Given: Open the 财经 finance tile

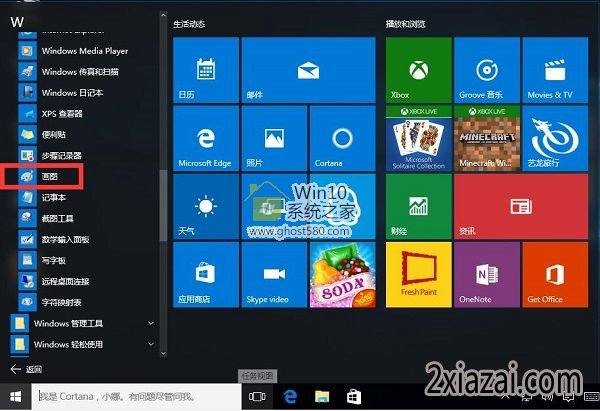Looking at the screenshot, I should tap(419, 207).
